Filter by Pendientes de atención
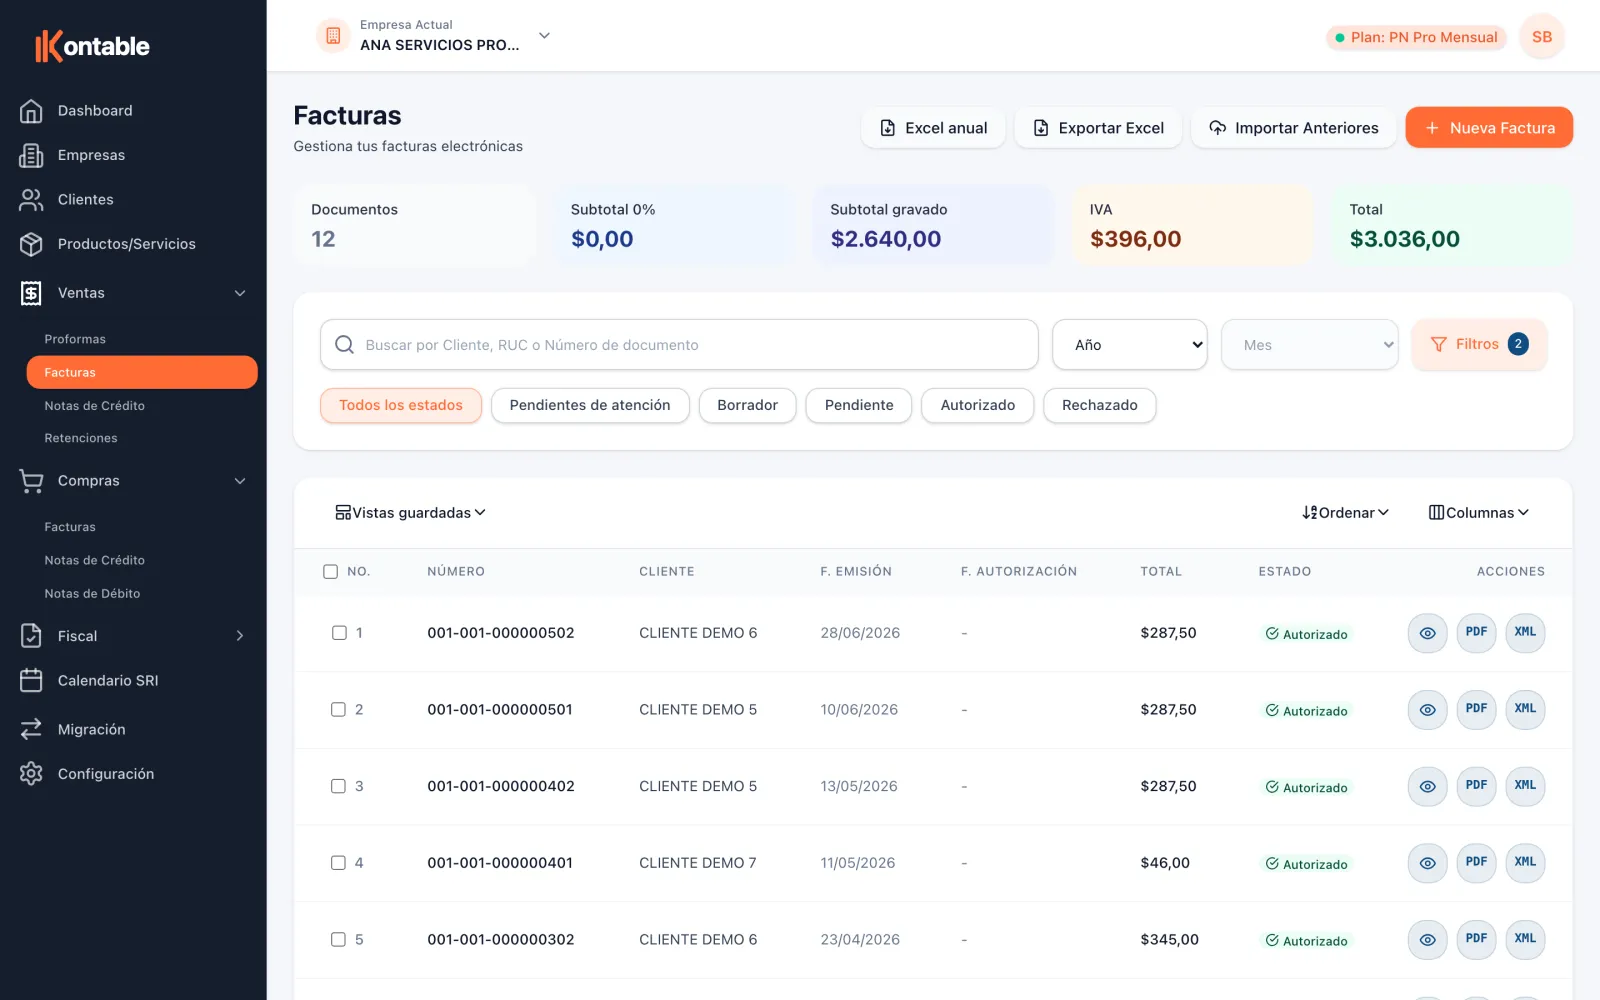Screen dimensions: 1600x1000 click(x=590, y=406)
